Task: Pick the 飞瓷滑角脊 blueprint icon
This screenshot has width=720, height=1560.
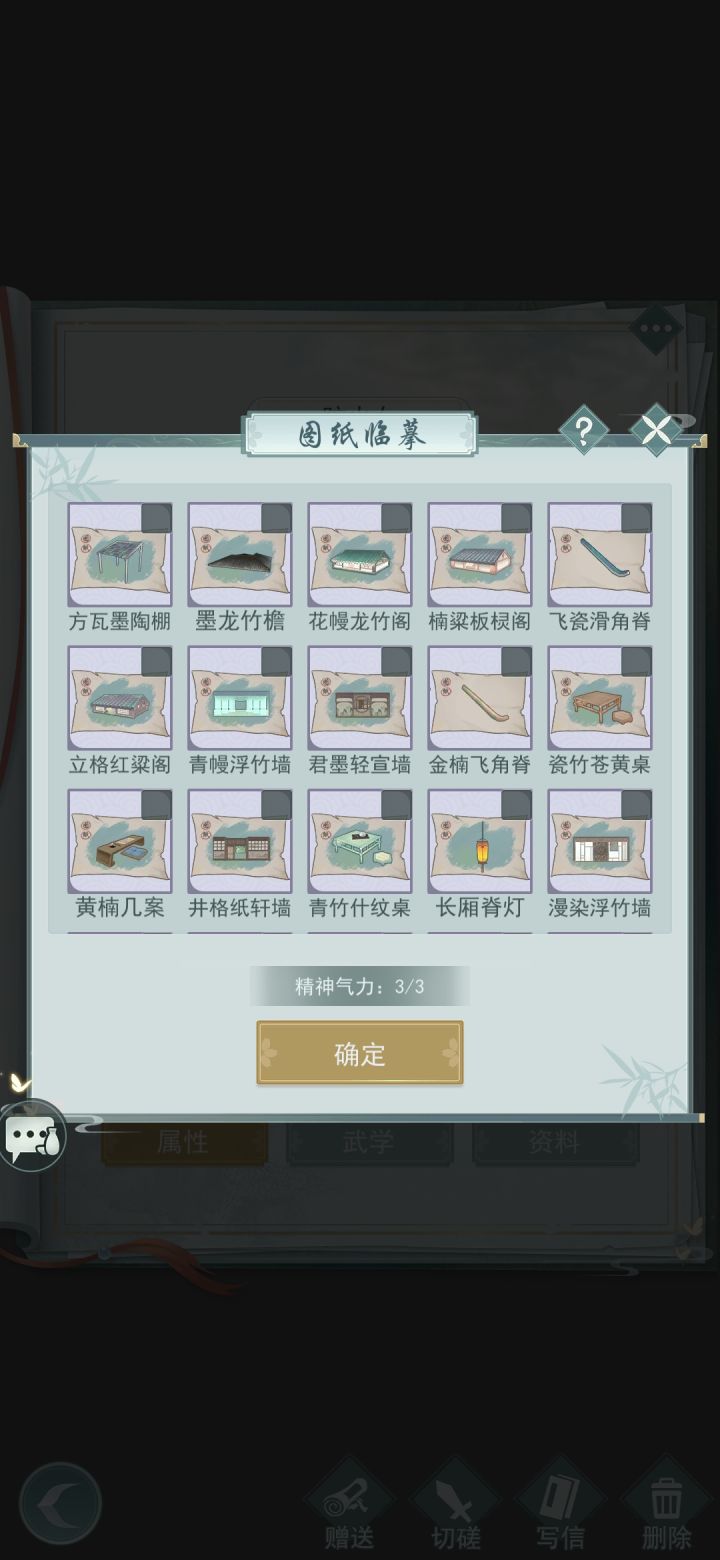Action: point(600,554)
